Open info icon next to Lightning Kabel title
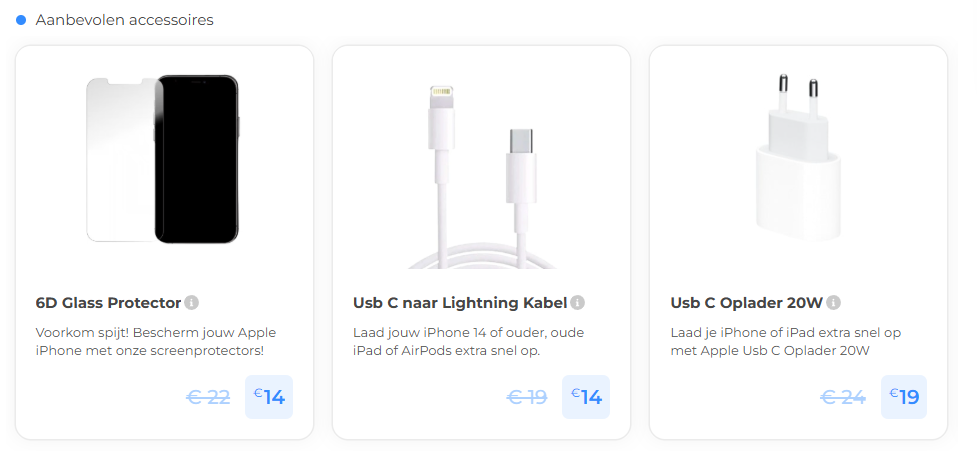This screenshot has width=977, height=451. [x=578, y=303]
